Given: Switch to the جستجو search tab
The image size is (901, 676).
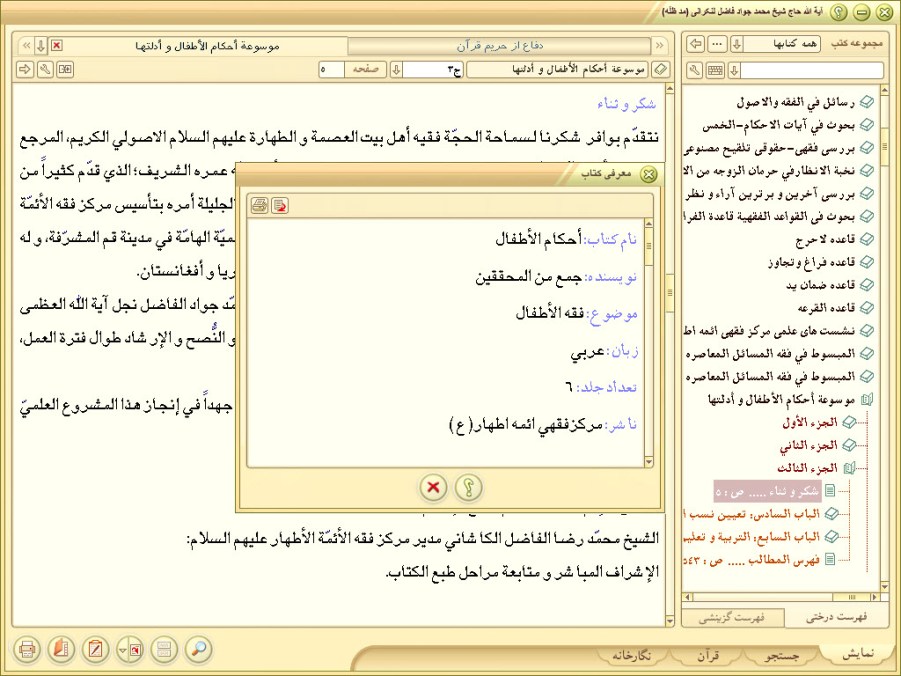Looking at the screenshot, I should click(781, 656).
